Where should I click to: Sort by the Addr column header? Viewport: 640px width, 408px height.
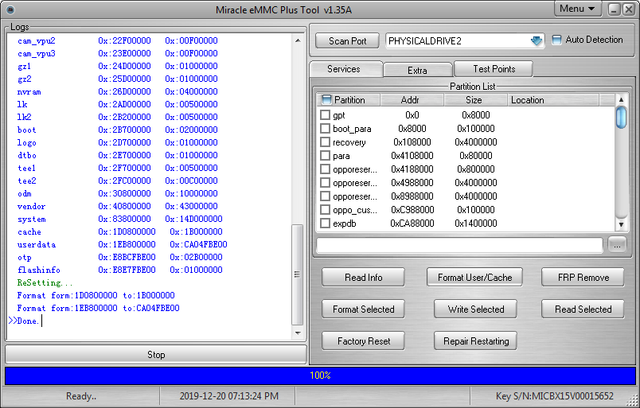click(411, 100)
